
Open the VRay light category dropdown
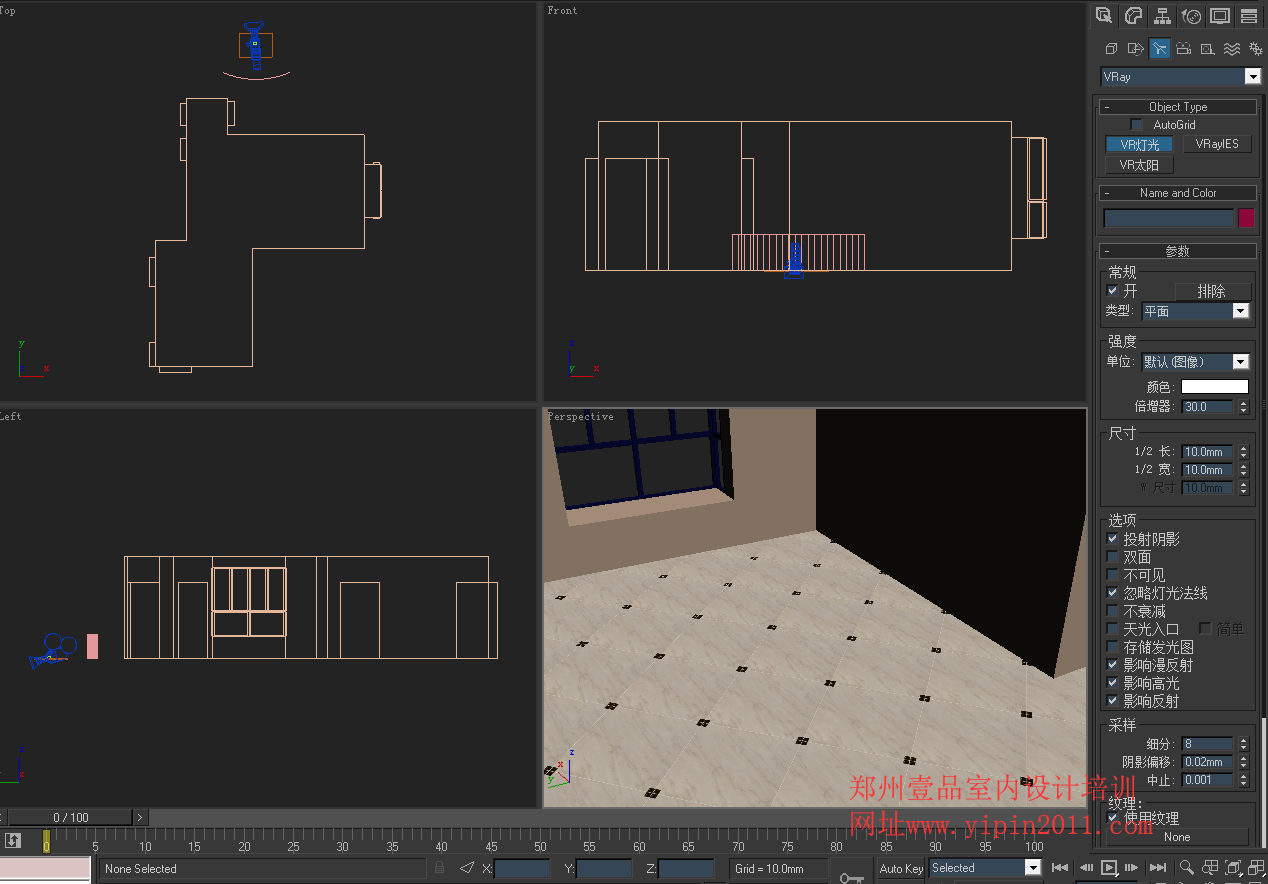click(x=1252, y=77)
